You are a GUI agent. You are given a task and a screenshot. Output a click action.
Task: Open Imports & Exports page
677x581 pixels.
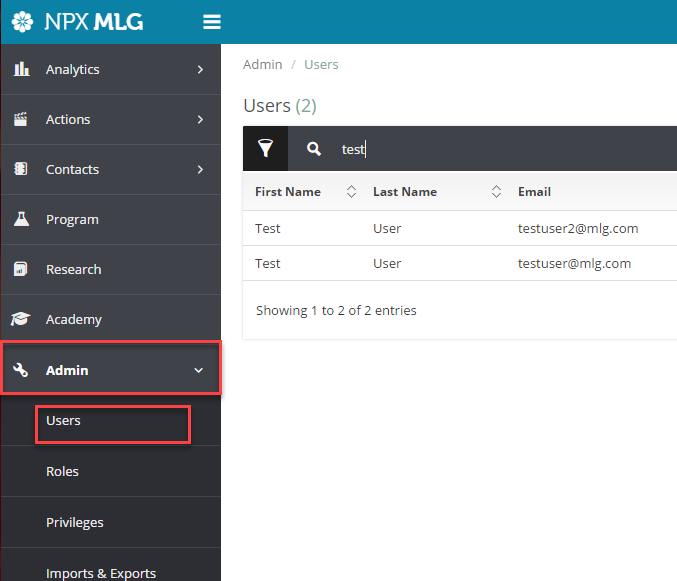click(101, 573)
